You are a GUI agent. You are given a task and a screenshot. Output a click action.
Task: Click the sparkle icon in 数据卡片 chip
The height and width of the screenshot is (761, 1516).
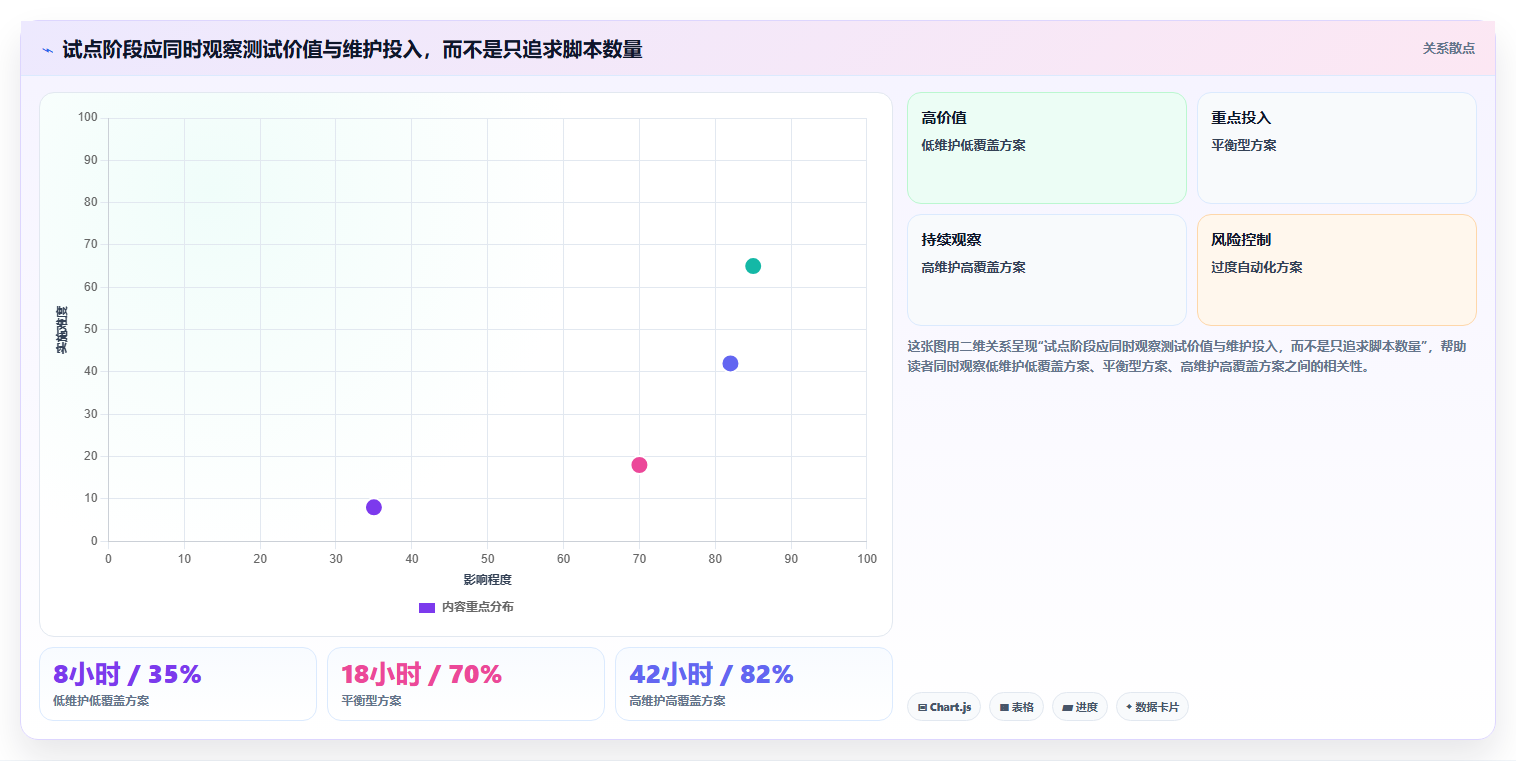tap(1129, 707)
